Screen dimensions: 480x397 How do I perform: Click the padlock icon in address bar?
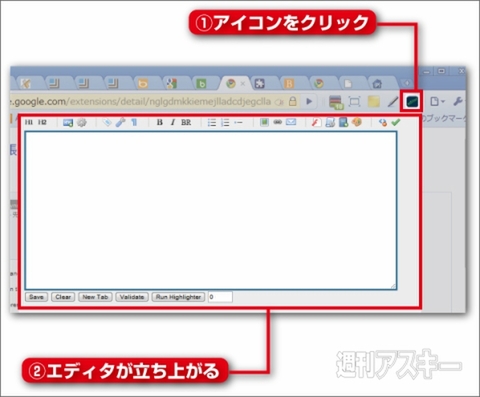(293, 101)
